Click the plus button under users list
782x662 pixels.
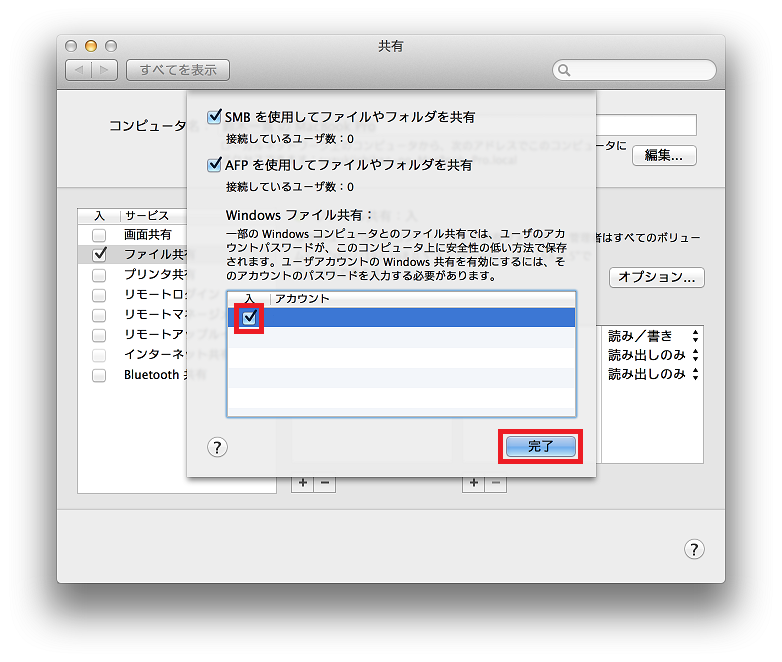(473, 484)
